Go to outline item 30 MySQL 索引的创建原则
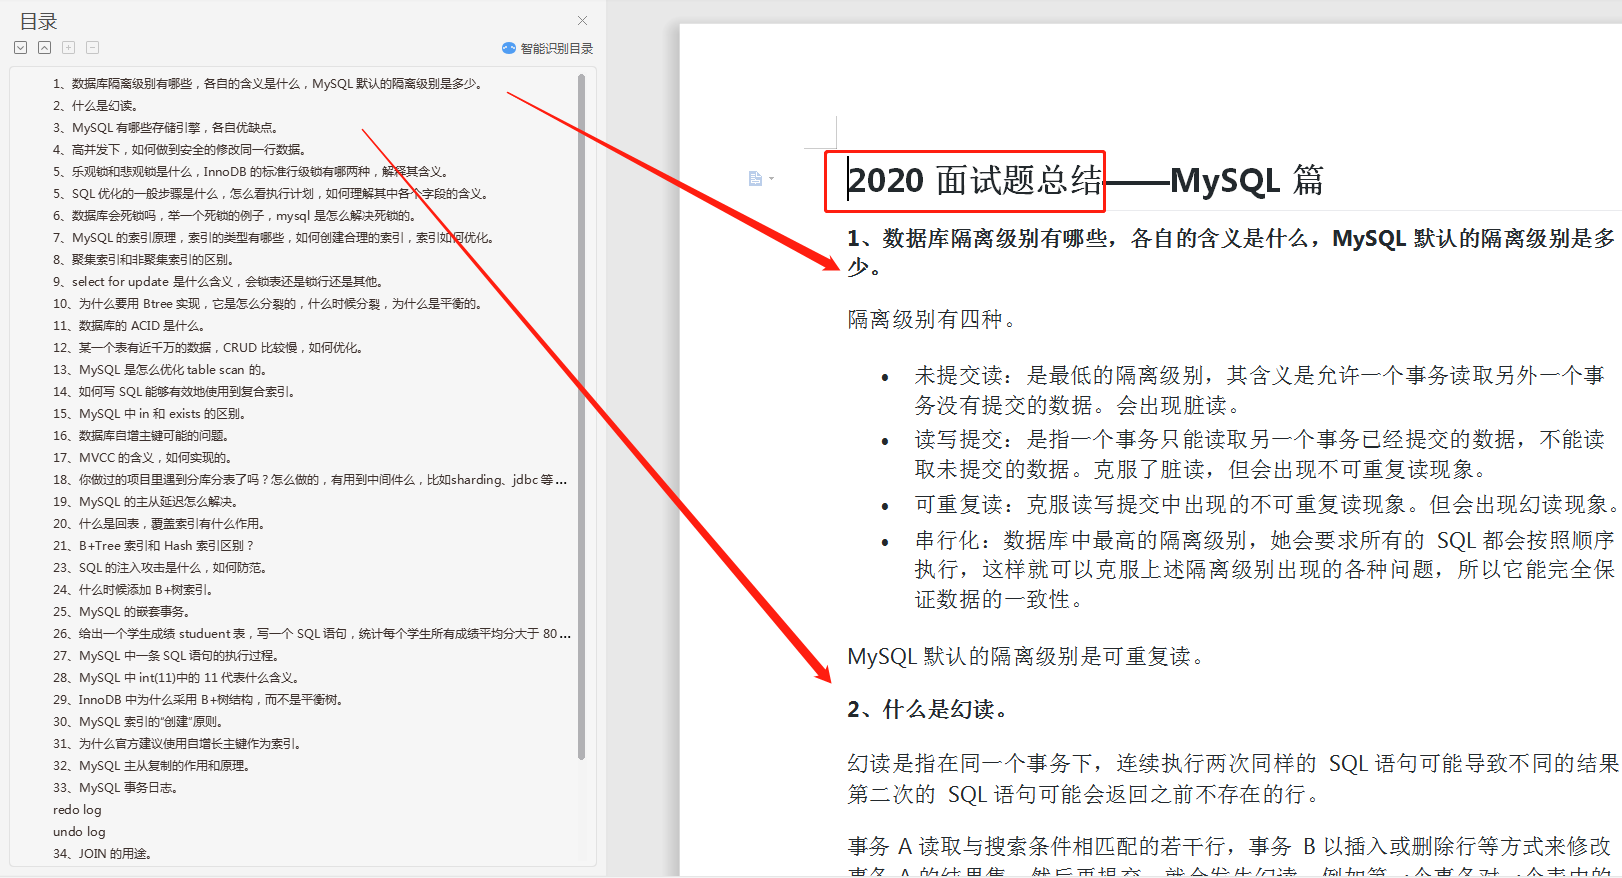 139,722
